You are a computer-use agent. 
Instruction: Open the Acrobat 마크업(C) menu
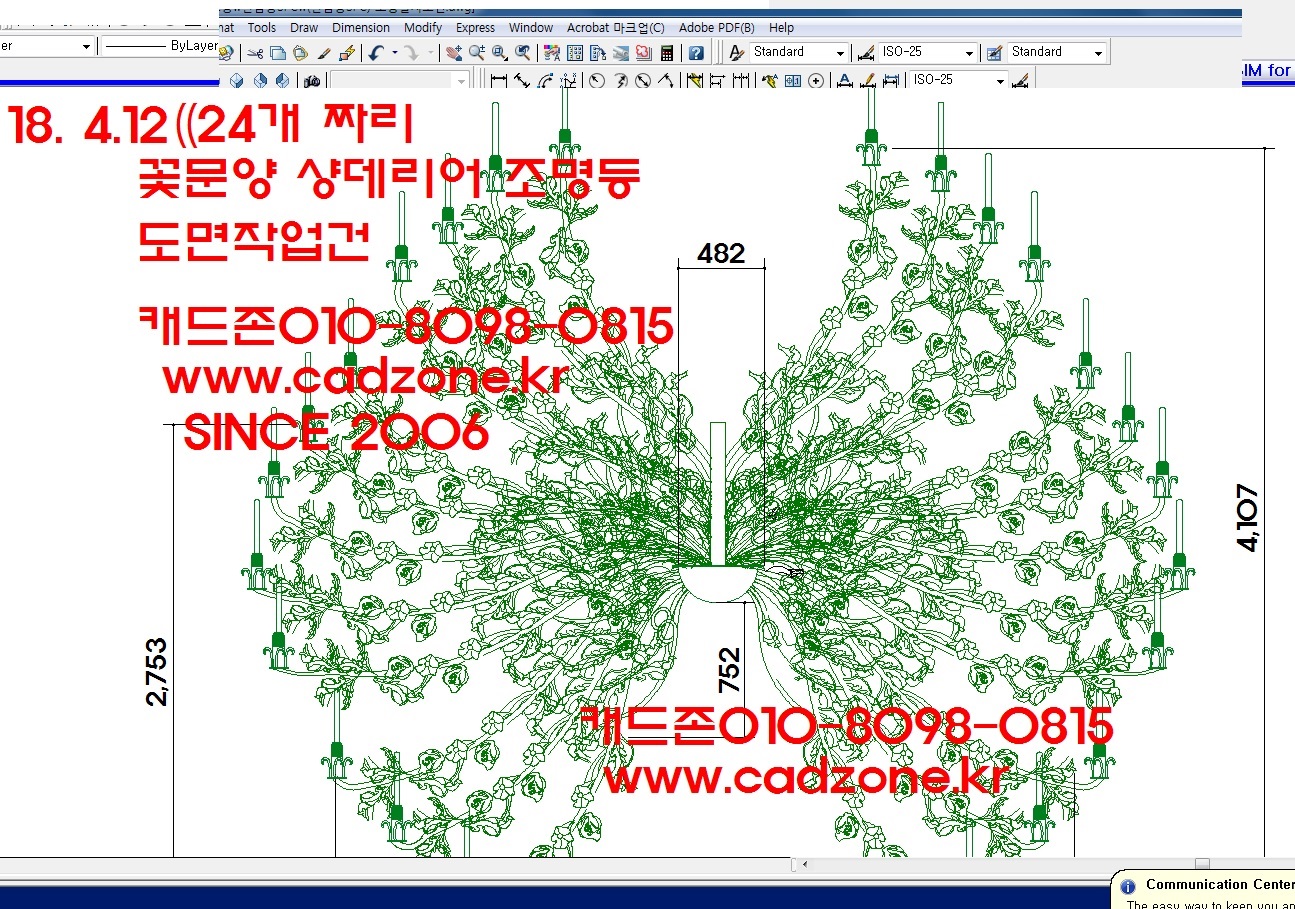point(615,28)
